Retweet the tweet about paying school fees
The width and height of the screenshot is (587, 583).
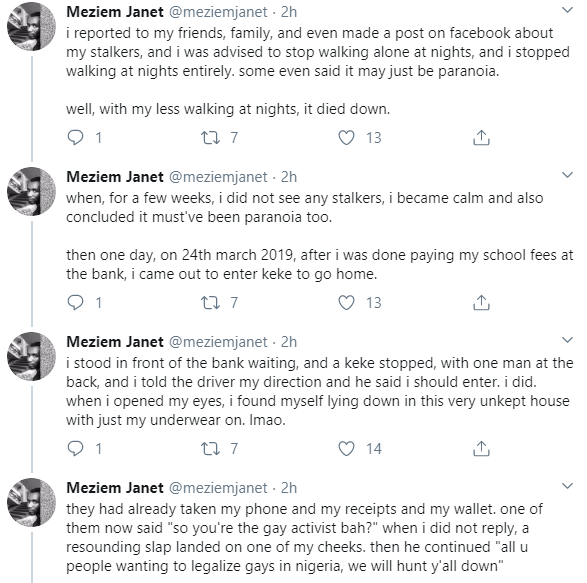(210, 303)
